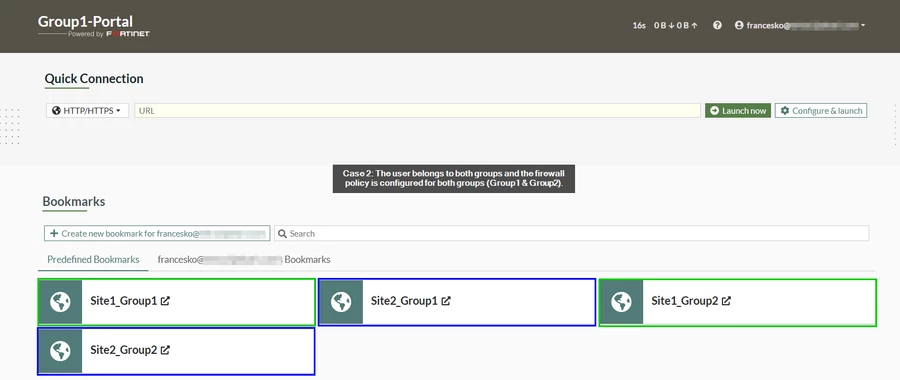Click the help question mark icon
This screenshot has height=380, width=900.
717,25
